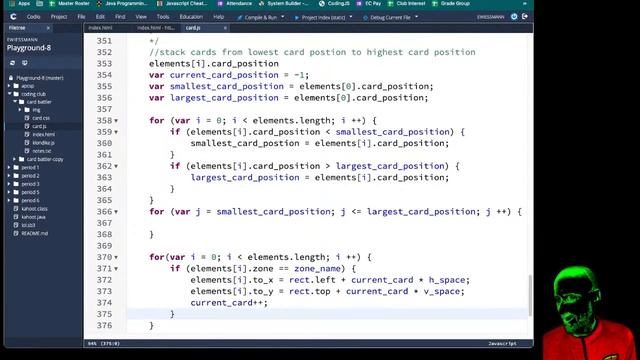This screenshot has height=360, width=640.
Task: Collapse the card battler folder
Action: (x=15, y=102)
